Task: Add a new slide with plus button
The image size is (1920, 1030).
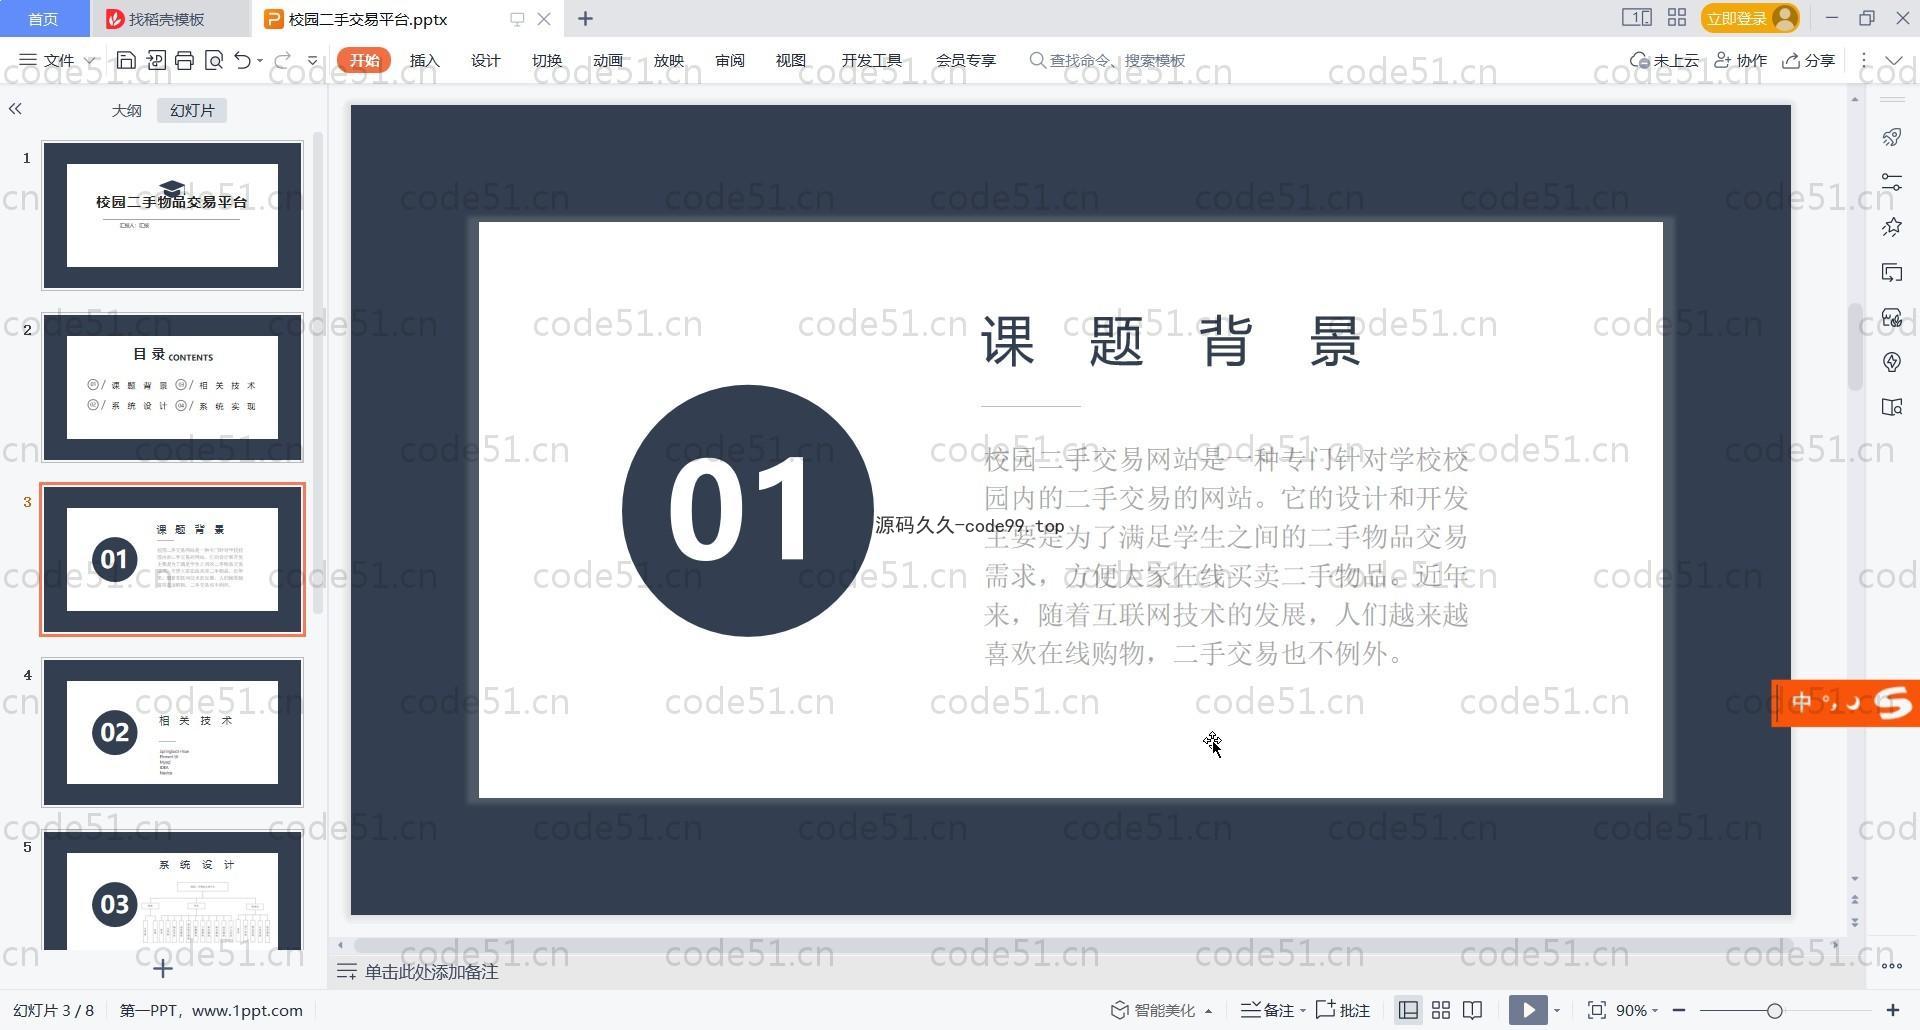Action: [163, 967]
